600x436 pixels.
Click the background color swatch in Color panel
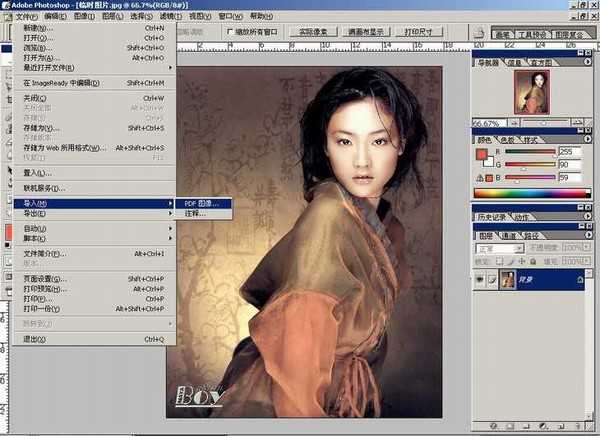click(488, 159)
